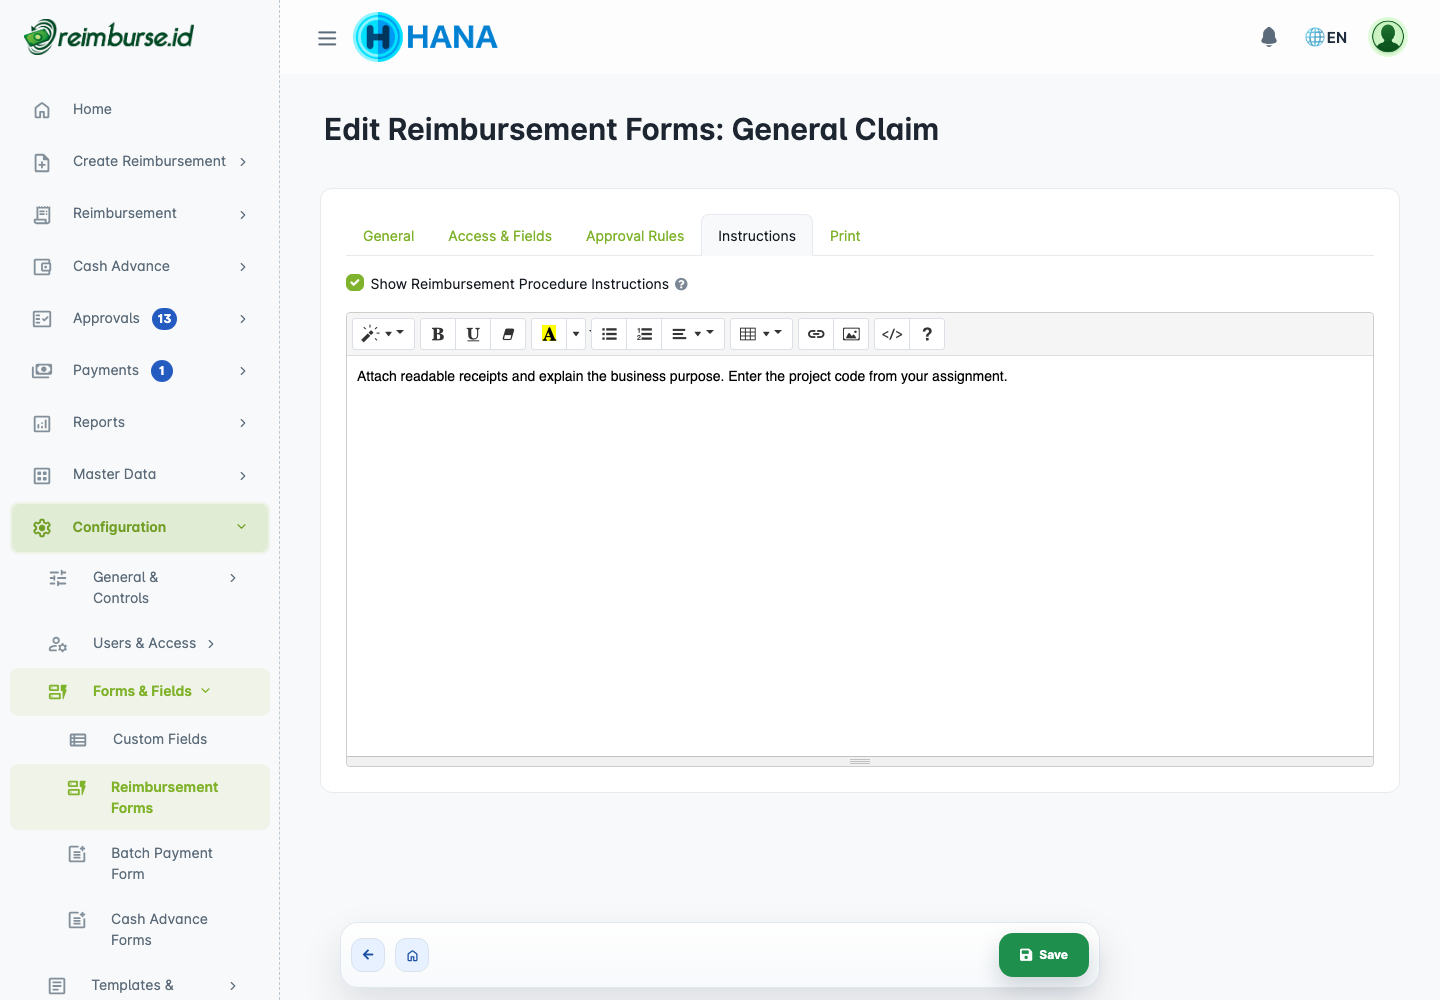1440x1000 pixels.
Task: Toggle the hamburger sidebar menu
Action: (327, 38)
